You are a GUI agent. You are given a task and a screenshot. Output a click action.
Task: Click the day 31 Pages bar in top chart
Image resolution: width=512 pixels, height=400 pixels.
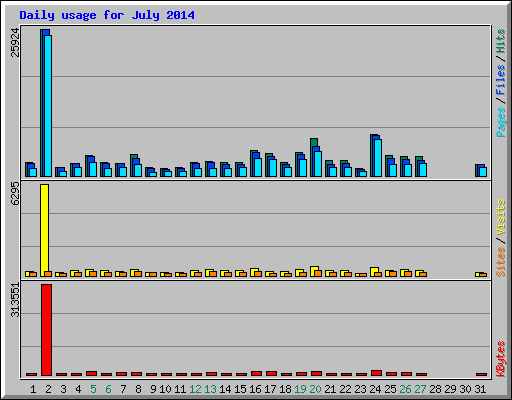pos(483,172)
